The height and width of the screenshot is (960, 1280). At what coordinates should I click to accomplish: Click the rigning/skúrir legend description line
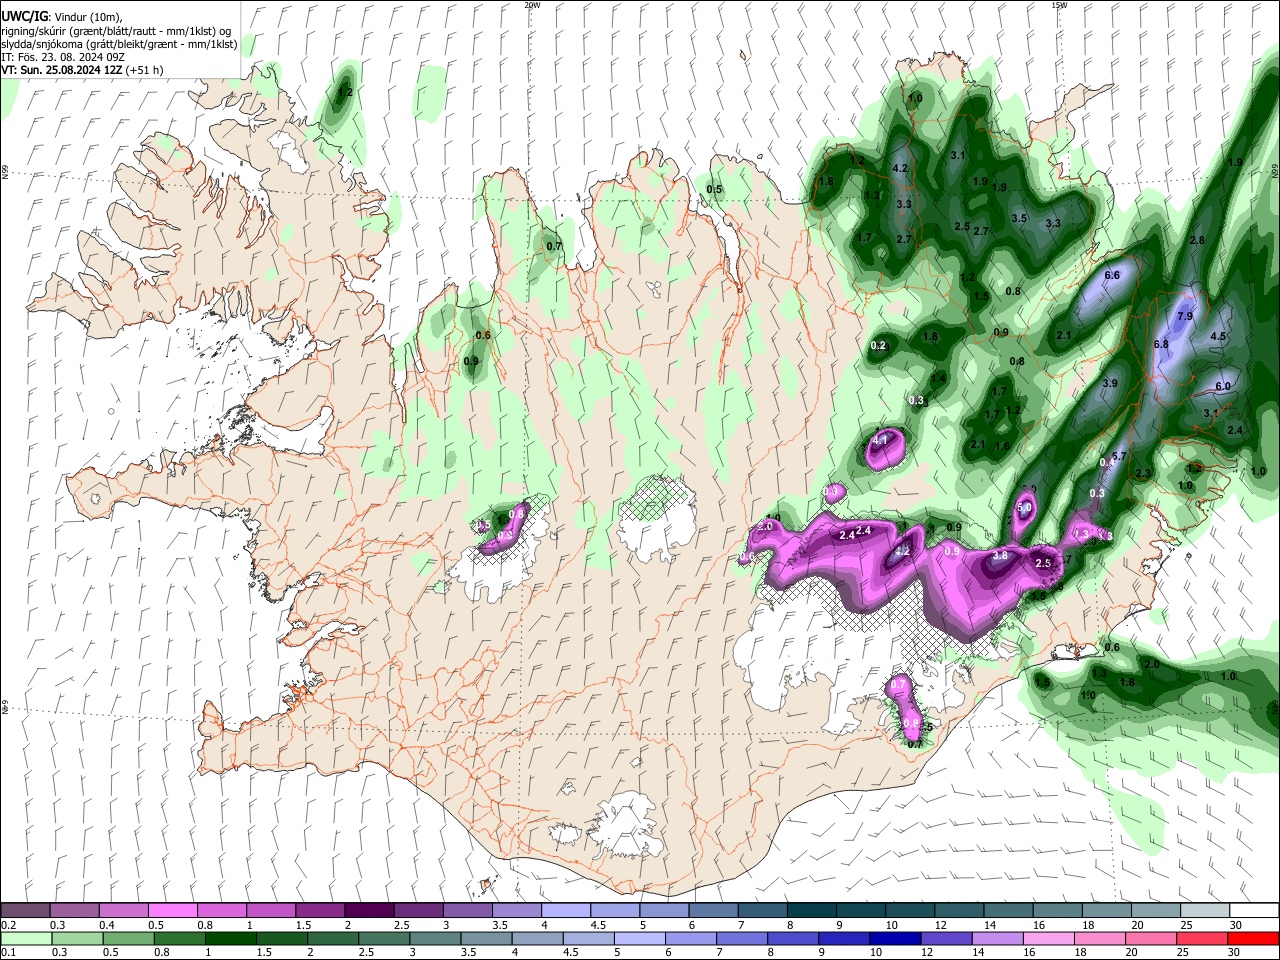tap(116, 31)
